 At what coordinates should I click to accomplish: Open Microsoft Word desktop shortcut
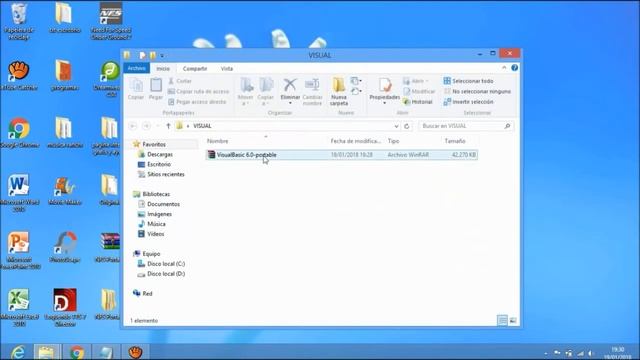coord(19,193)
